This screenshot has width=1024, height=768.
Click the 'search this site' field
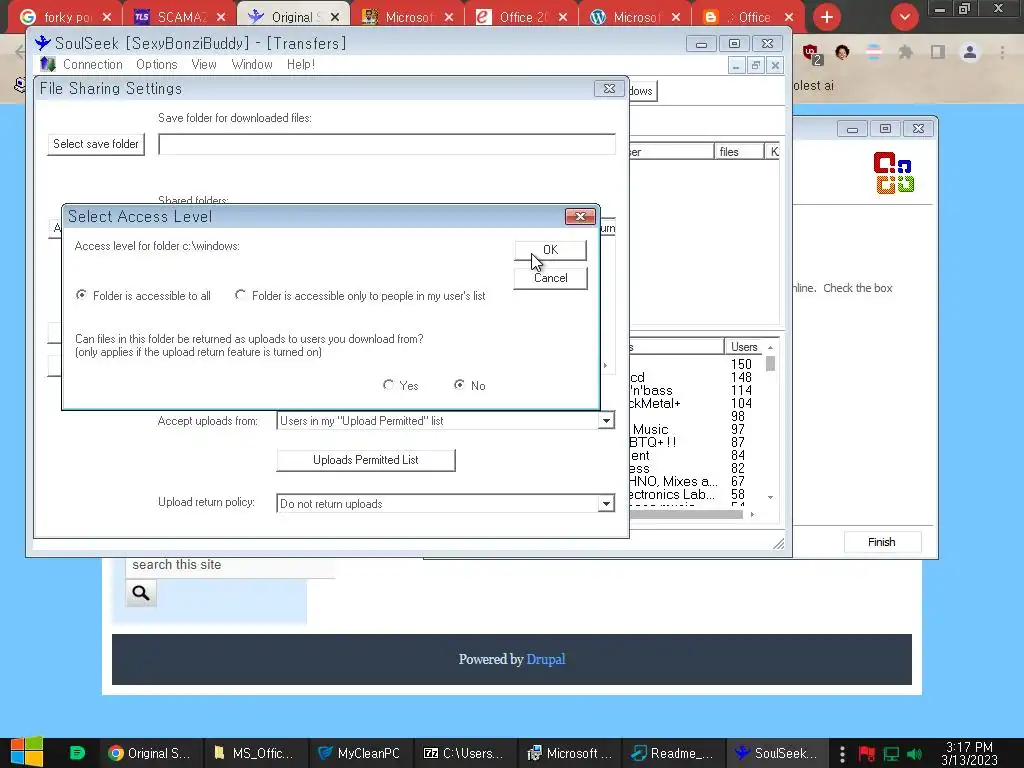pos(230,565)
